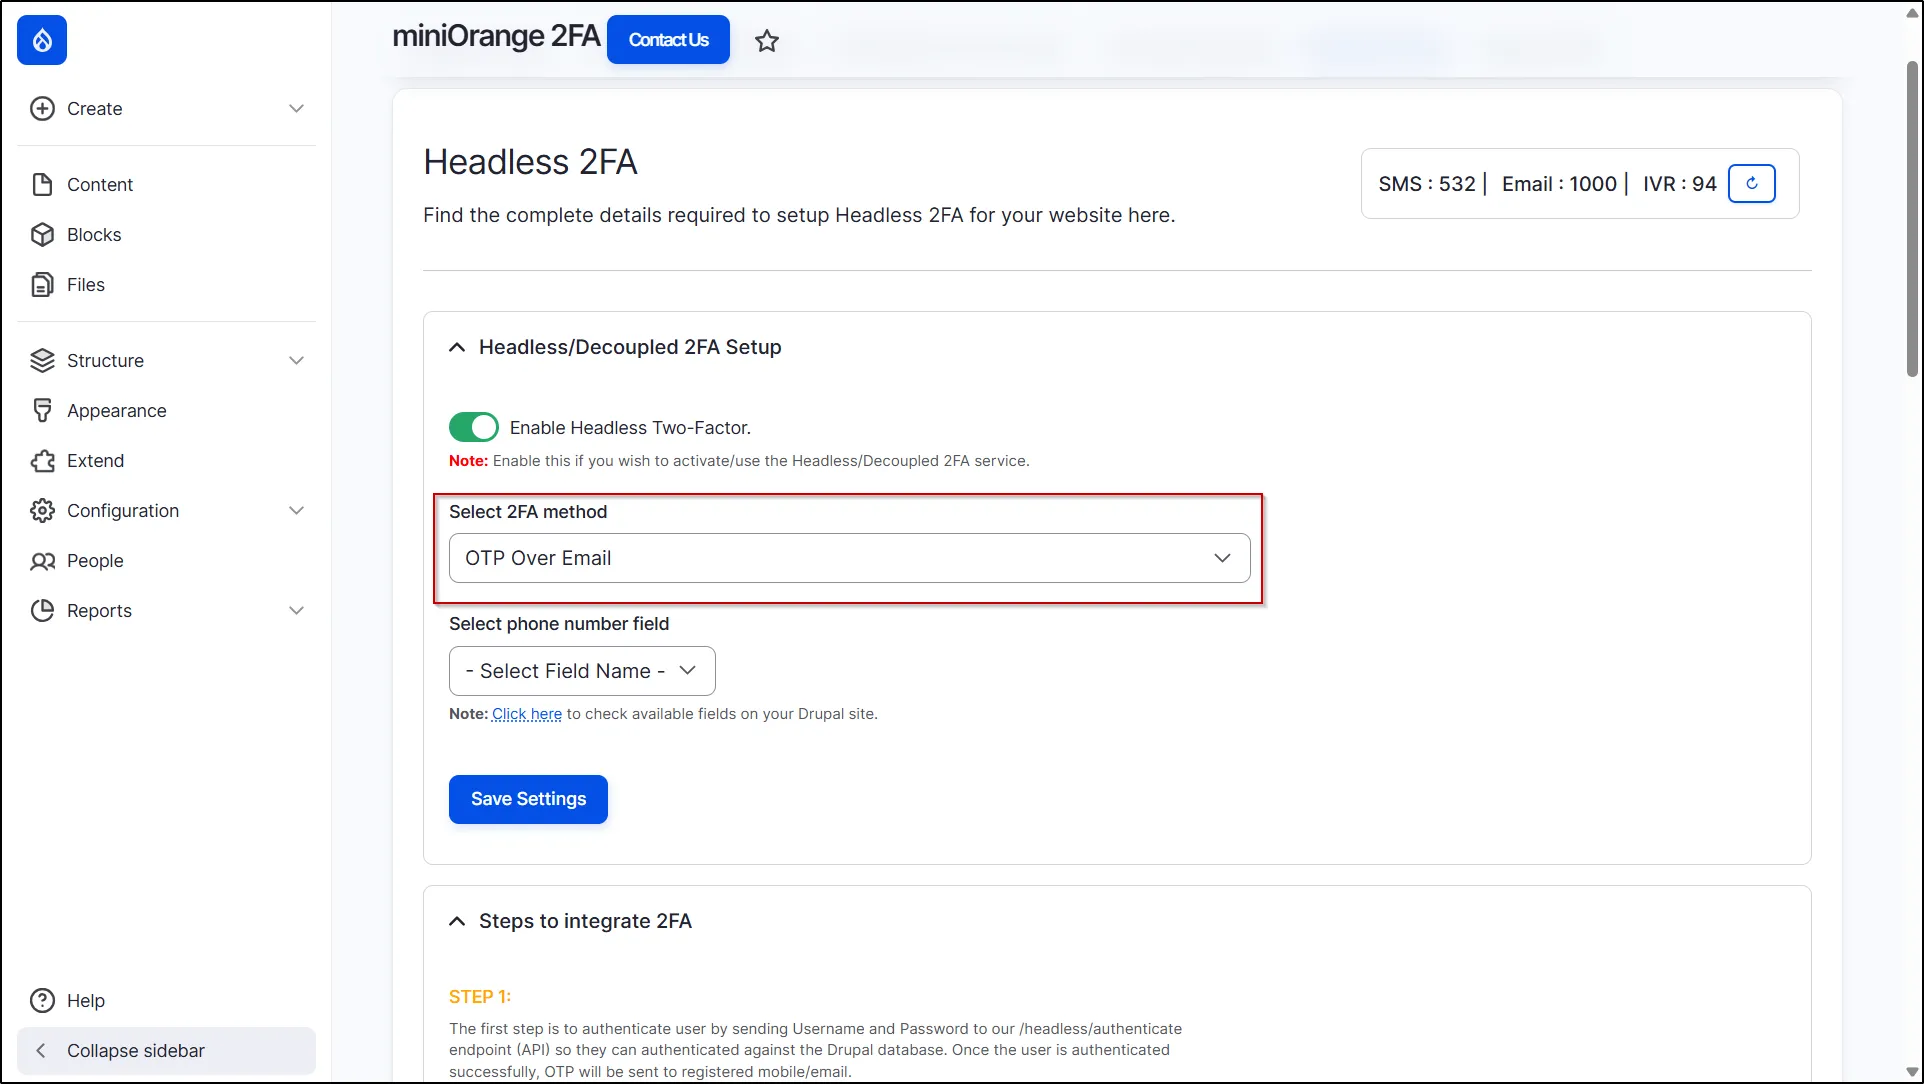
Task: Click the vertical page scrollbar thumb
Action: [1912, 218]
